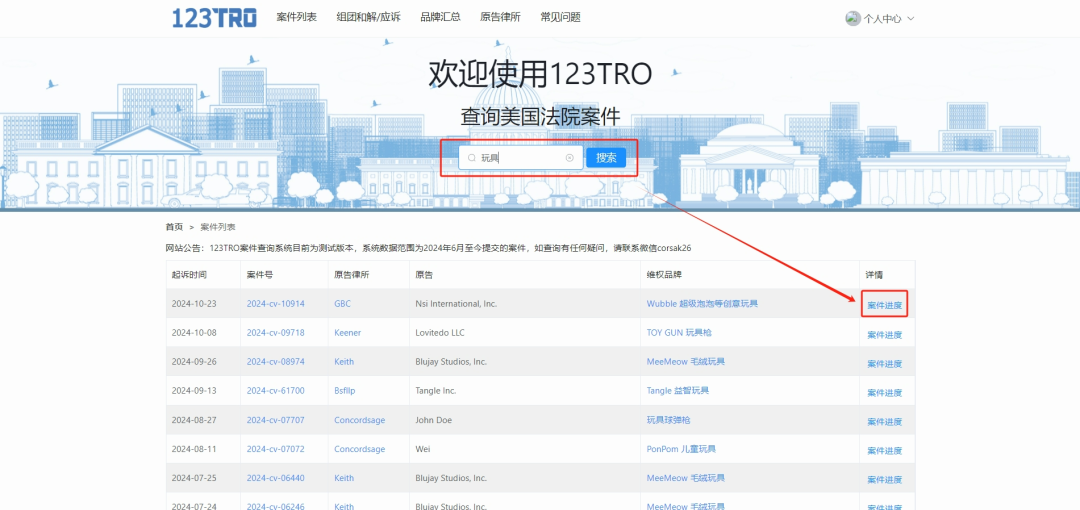This screenshot has height=510, width=1080.
Task: Go to 组团和解/应诉 menu
Action: 368,17
